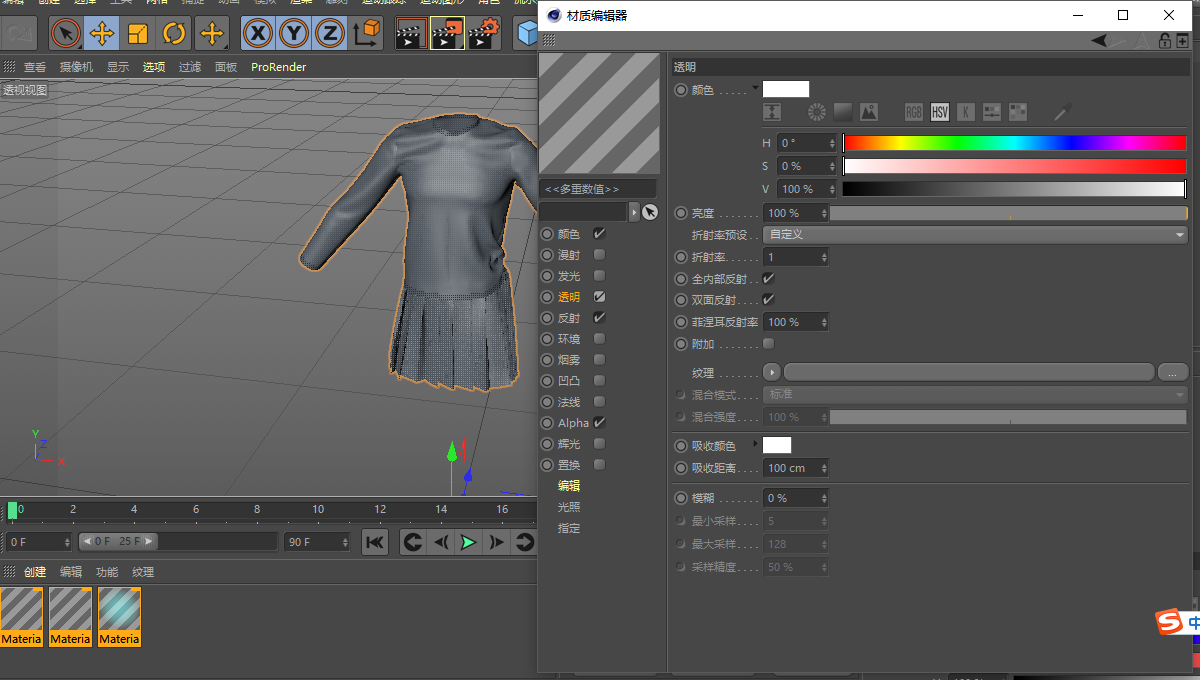Click the 菲涅耳反射率 stepper arrows
The width and height of the screenshot is (1200, 680).
tap(824, 322)
